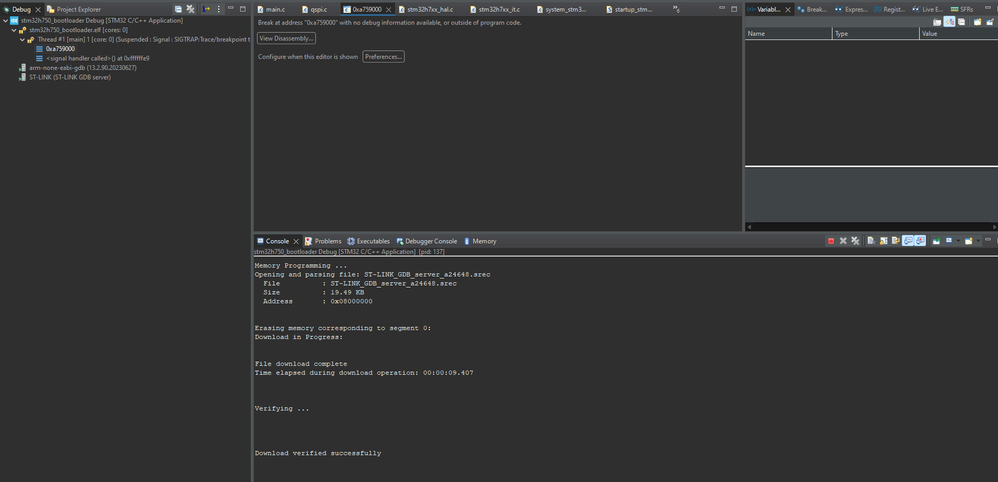The height and width of the screenshot is (482, 998).
Task: Terminate the console process with red stop icon
Action: (831, 241)
